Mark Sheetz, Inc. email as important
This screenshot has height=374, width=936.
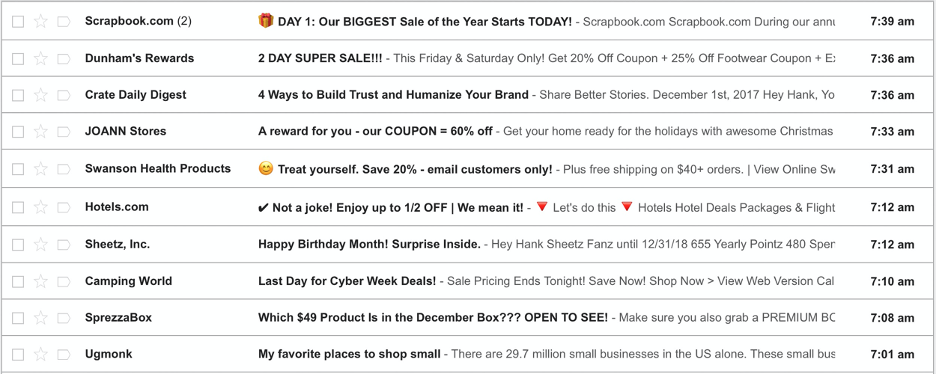[x=63, y=244]
